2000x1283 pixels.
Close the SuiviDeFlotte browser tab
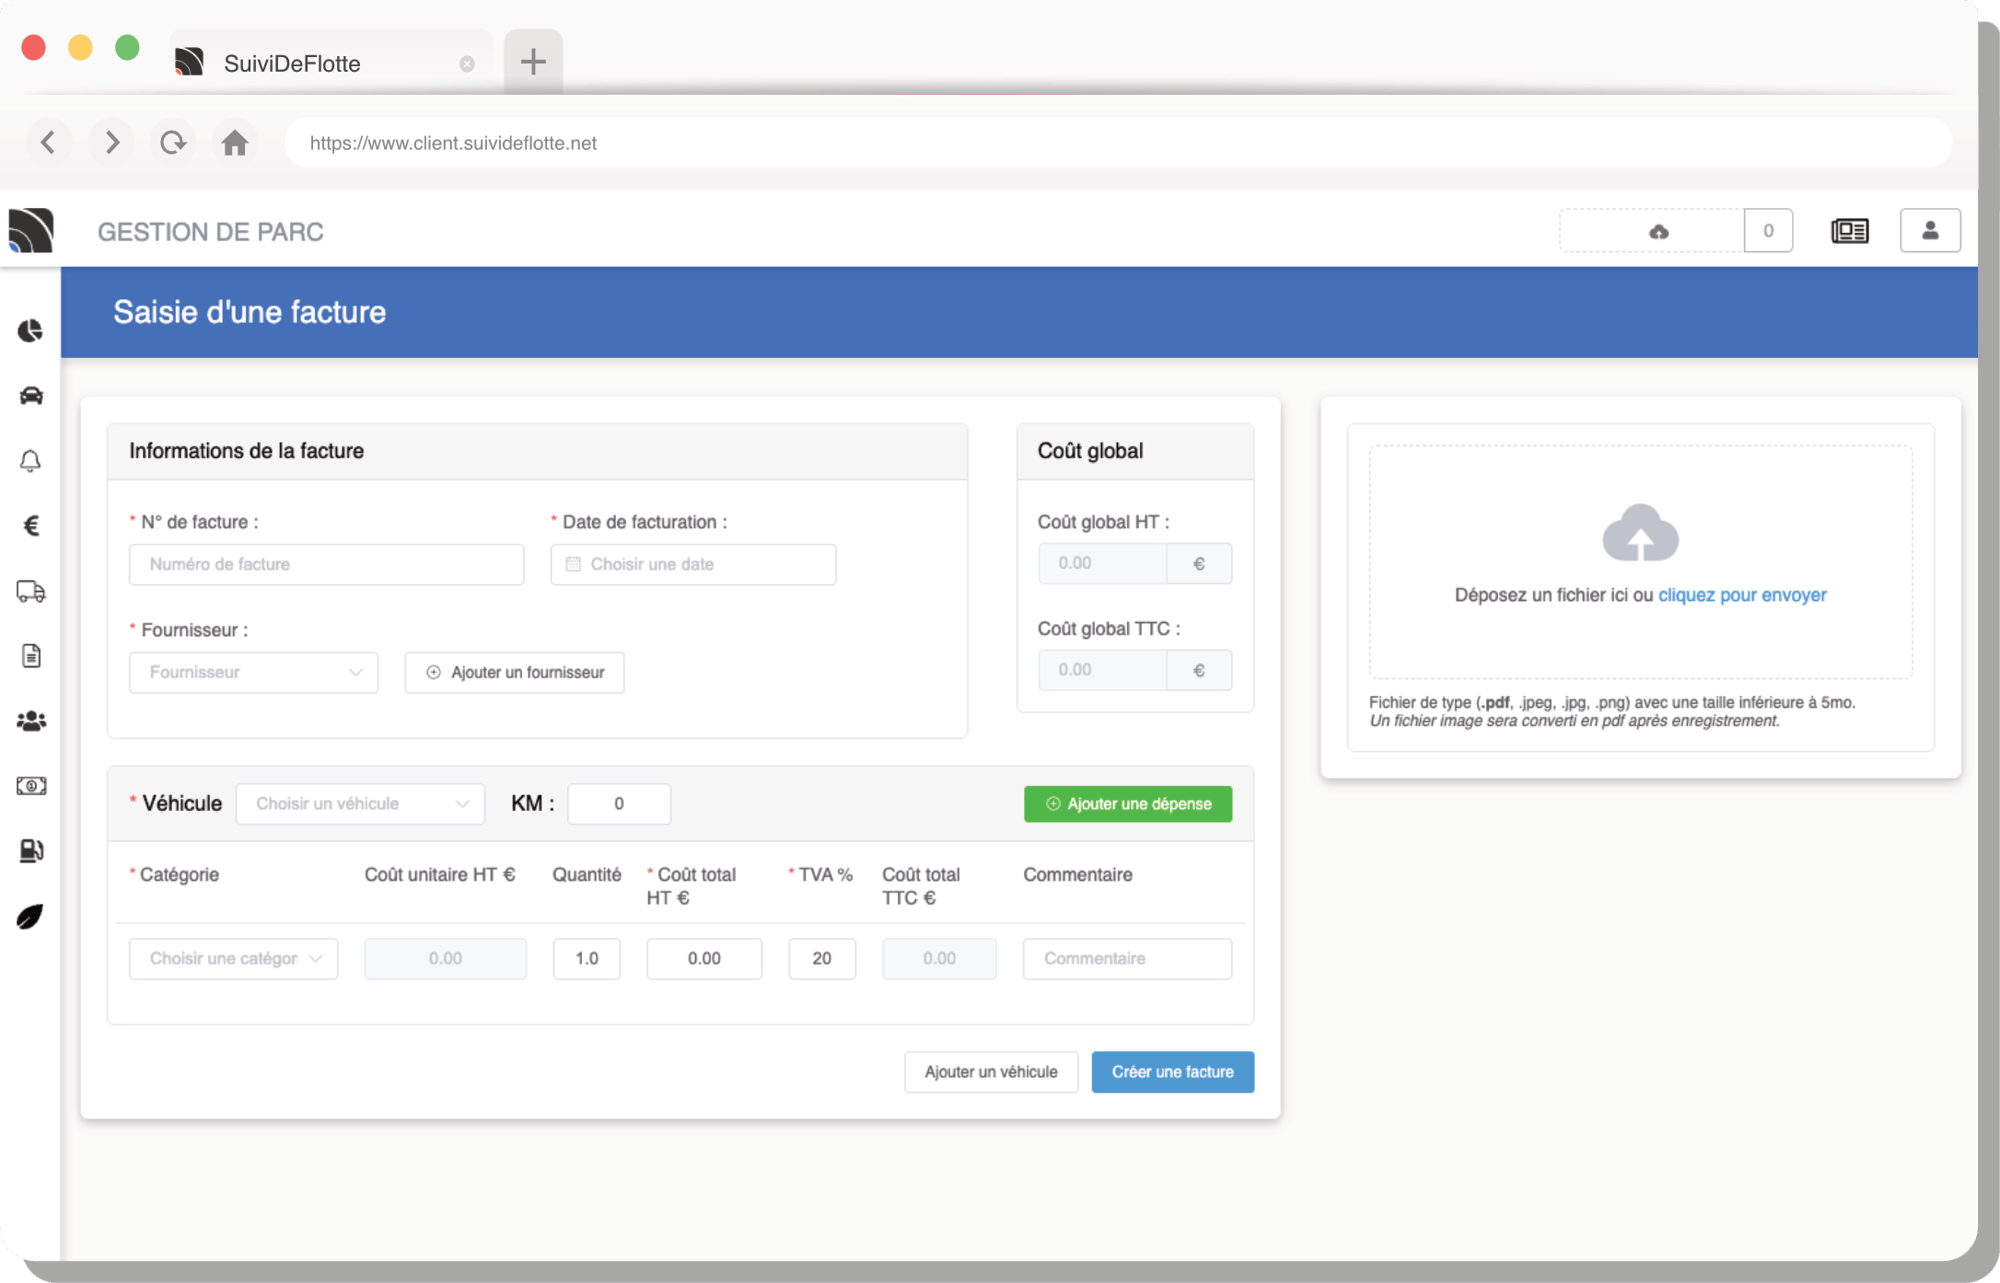(x=467, y=64)
